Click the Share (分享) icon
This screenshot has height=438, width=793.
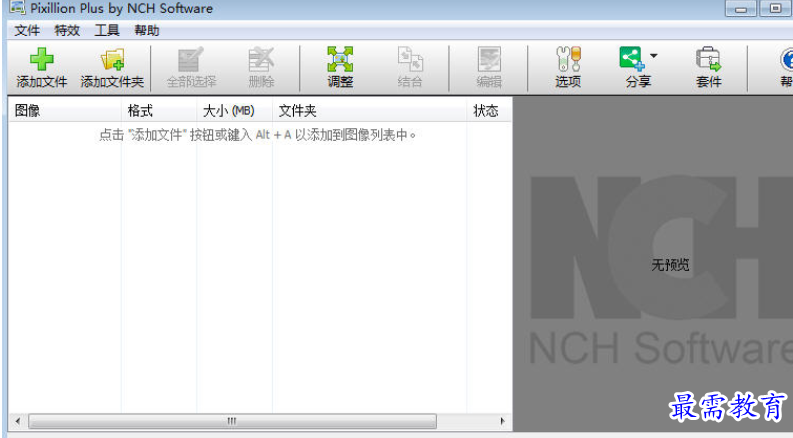pos(632,59)
